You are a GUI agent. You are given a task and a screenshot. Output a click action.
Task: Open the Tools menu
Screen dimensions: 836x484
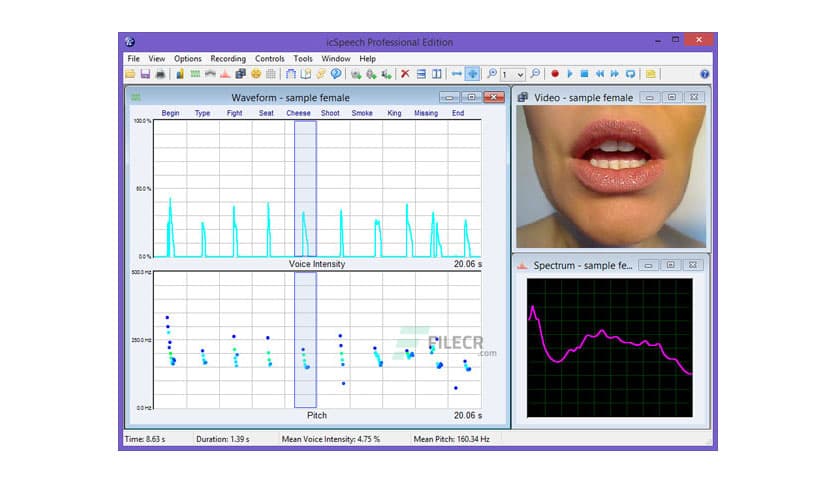[x=303, y=59]
